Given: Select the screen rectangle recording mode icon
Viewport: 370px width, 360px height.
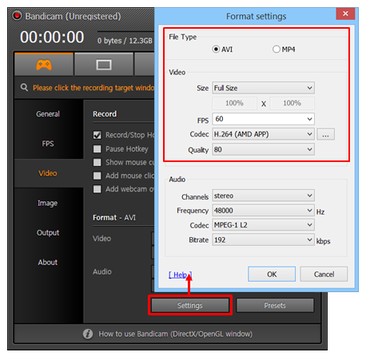Looking at the screenshot, I should 104,65.
